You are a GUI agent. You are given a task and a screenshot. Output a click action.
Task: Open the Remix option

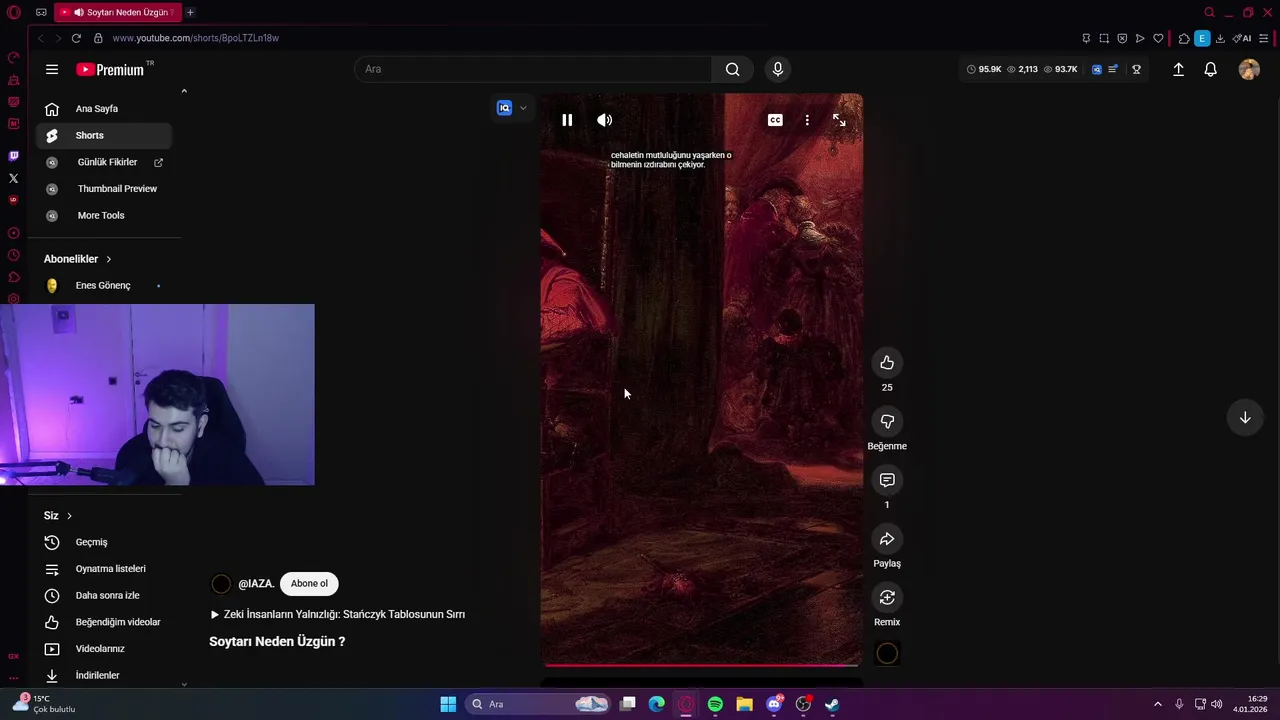(x=887, y=597)
